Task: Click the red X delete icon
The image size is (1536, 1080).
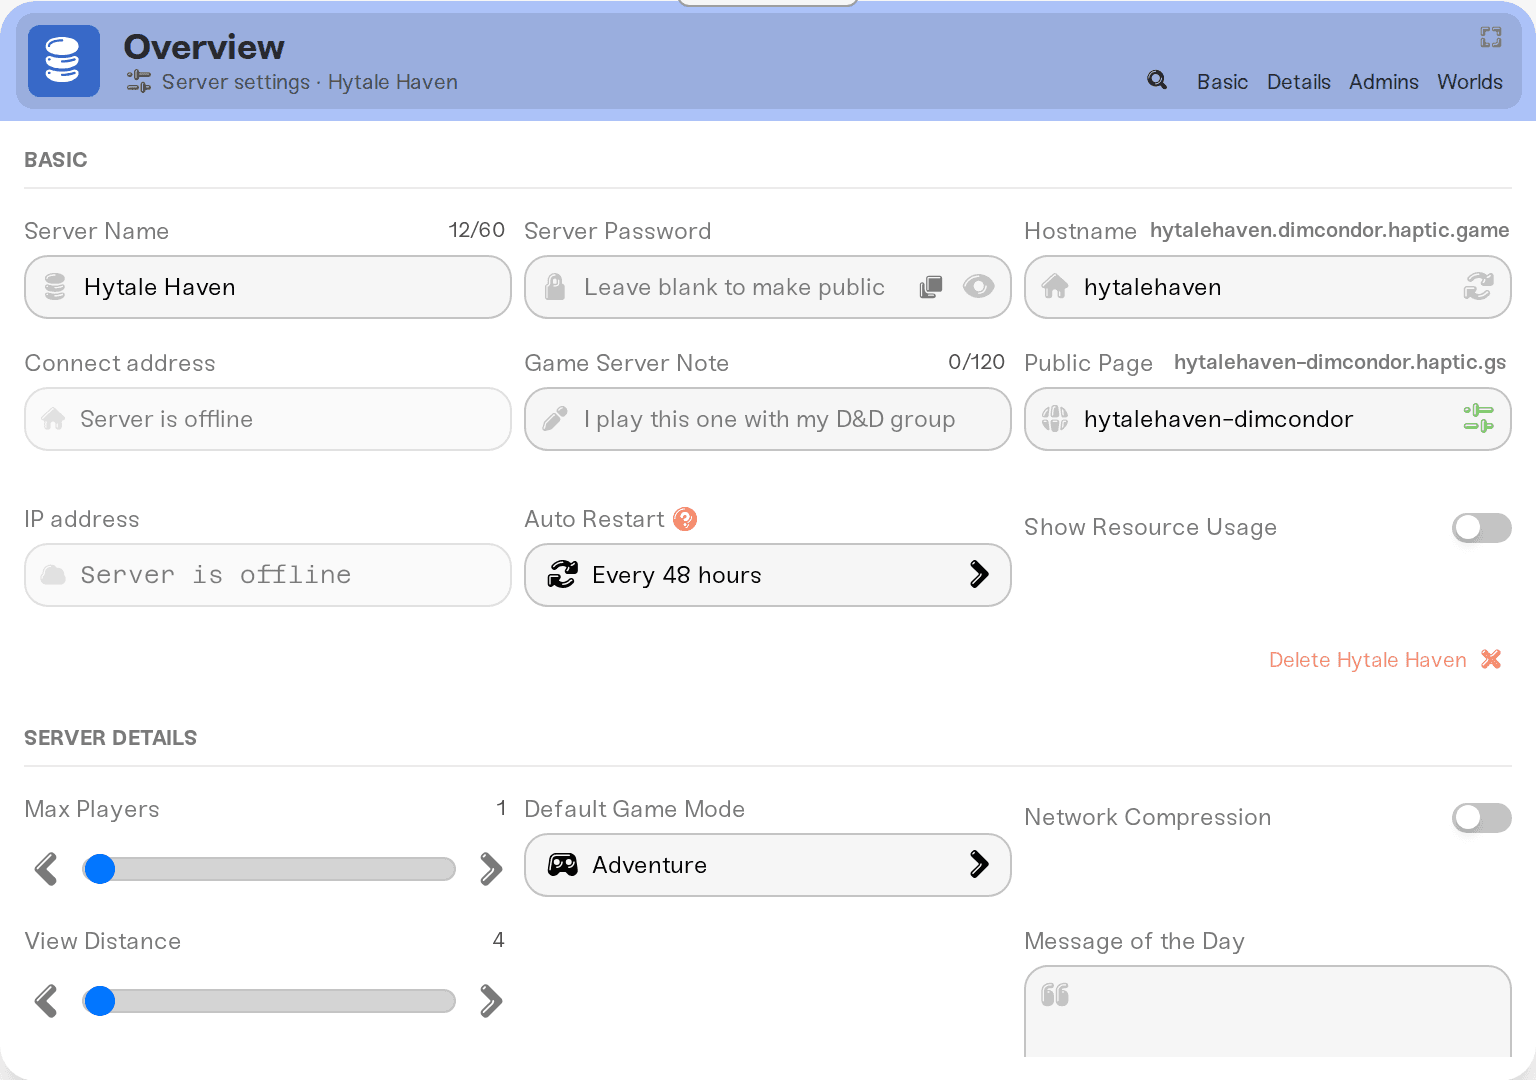Action: tap(1491, 659)
